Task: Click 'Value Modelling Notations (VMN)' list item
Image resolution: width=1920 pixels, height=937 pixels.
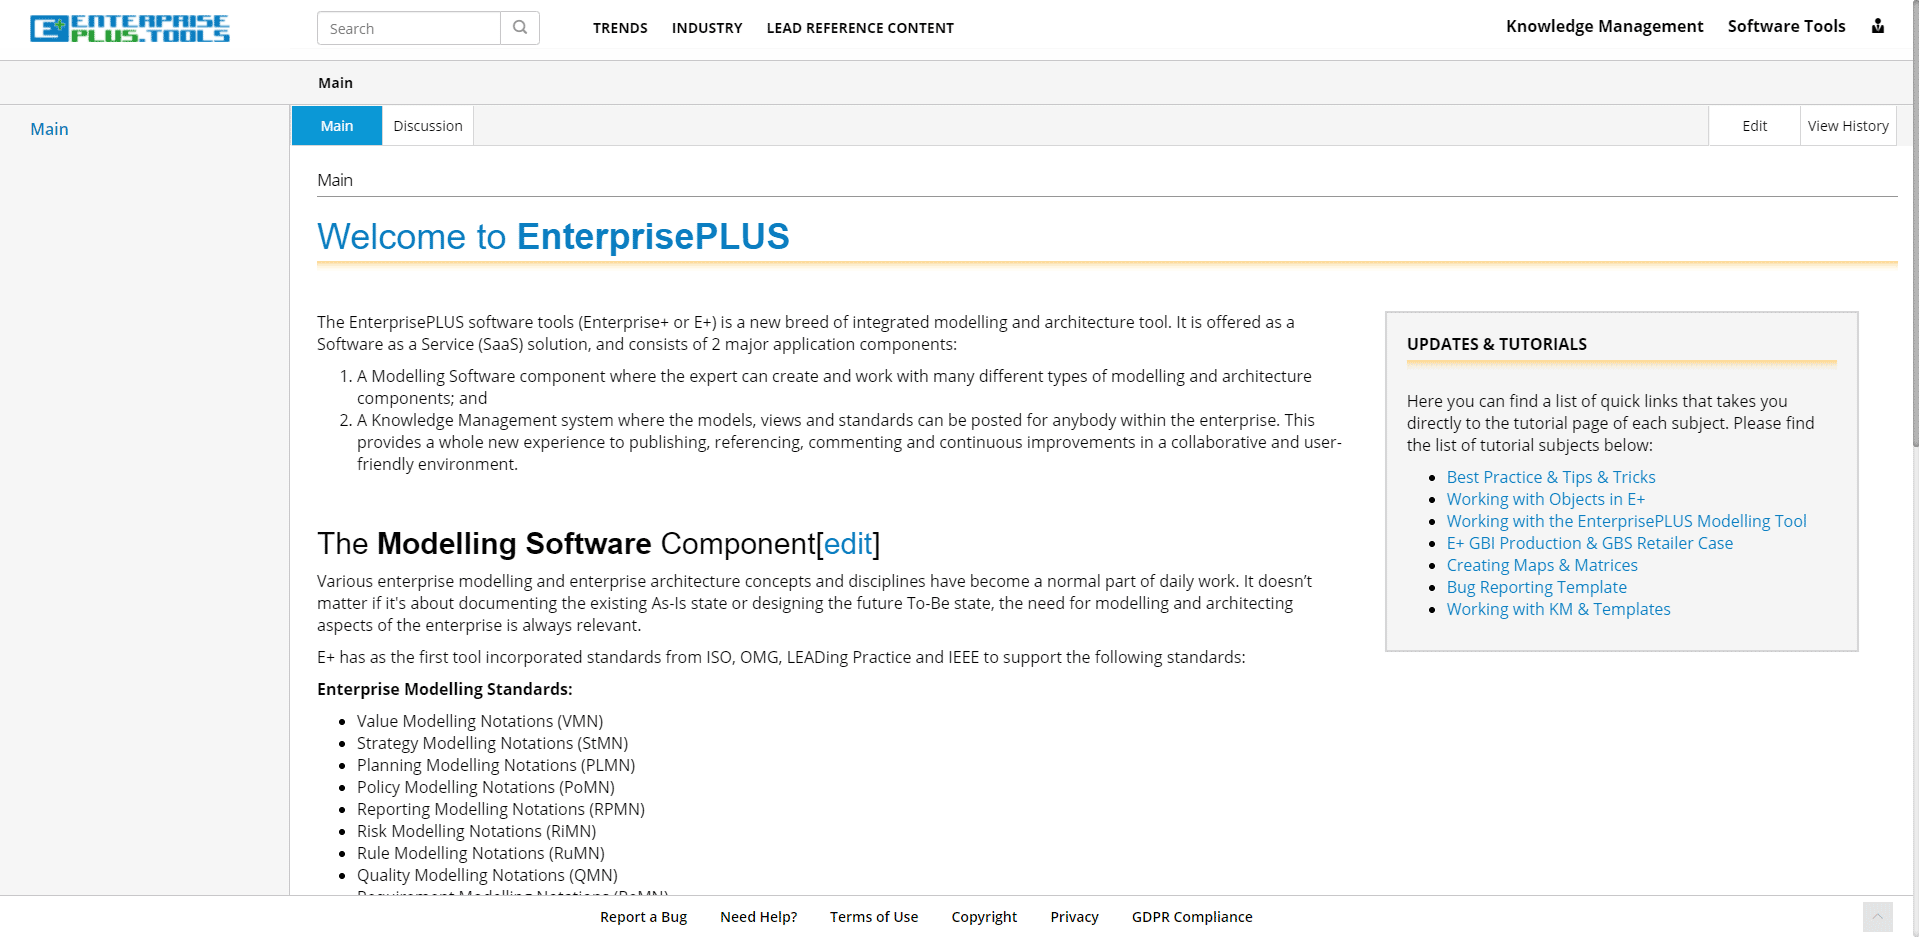Action: (x=480, y=721)
